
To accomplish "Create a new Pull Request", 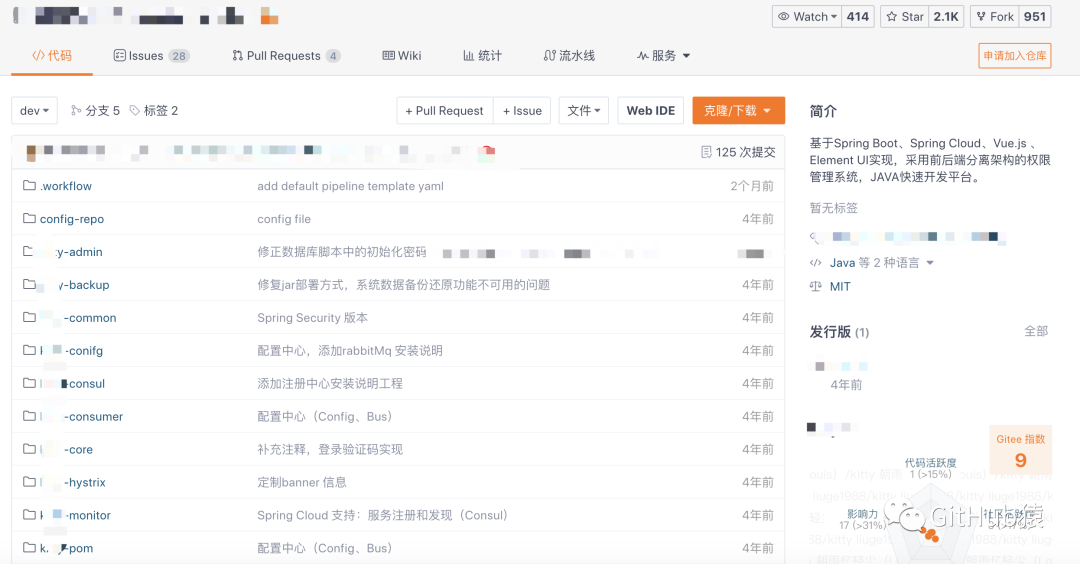I will (445, 110).
